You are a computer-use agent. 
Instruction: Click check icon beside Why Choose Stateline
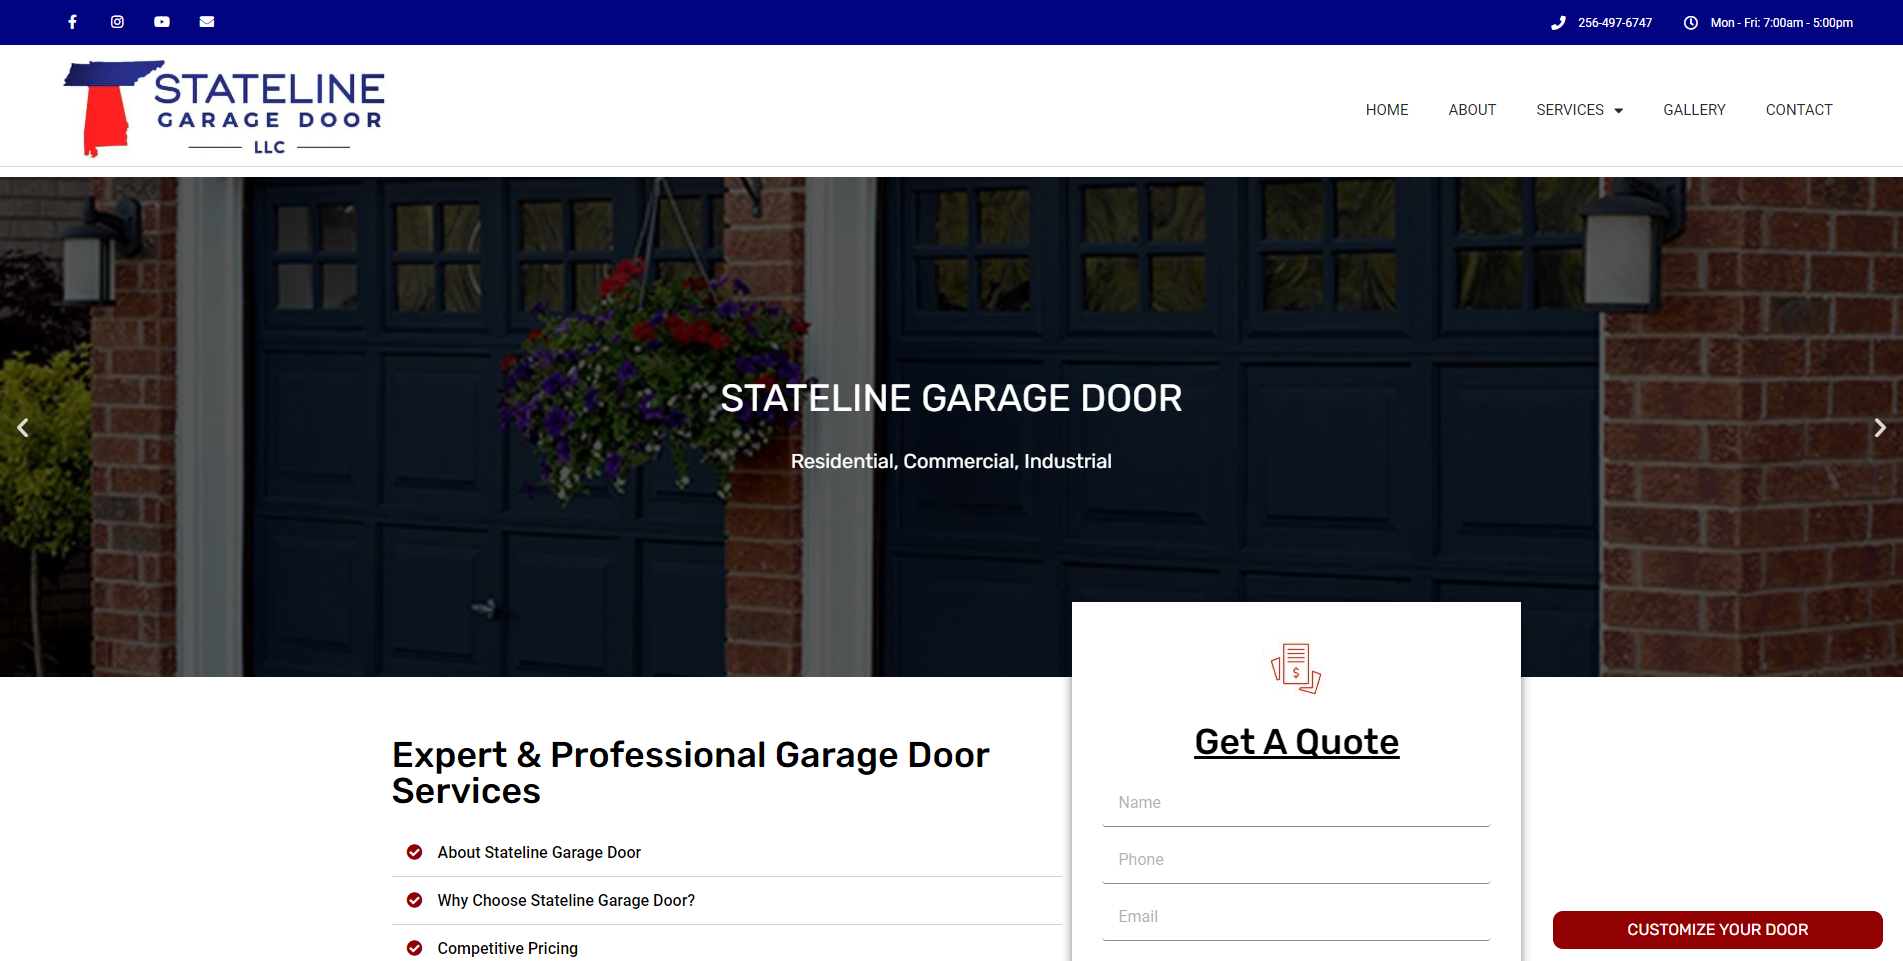tap(414, 900)
